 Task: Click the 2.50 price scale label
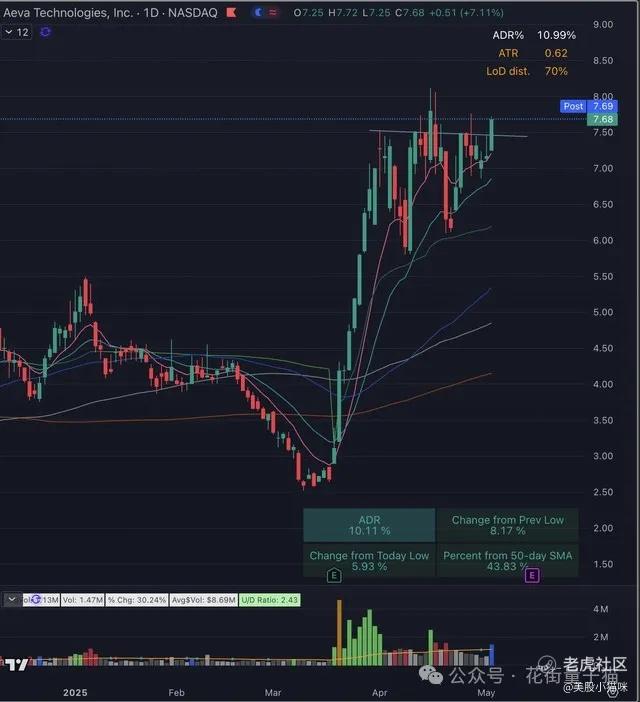click(603, 492)
